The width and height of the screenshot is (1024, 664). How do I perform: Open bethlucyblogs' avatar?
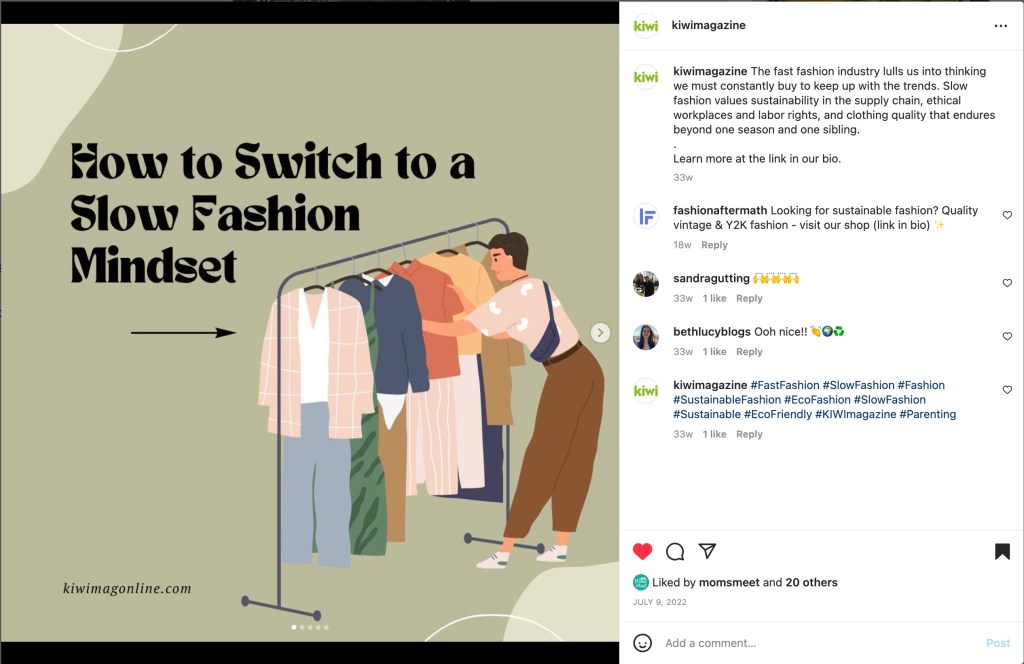point(646,337)
